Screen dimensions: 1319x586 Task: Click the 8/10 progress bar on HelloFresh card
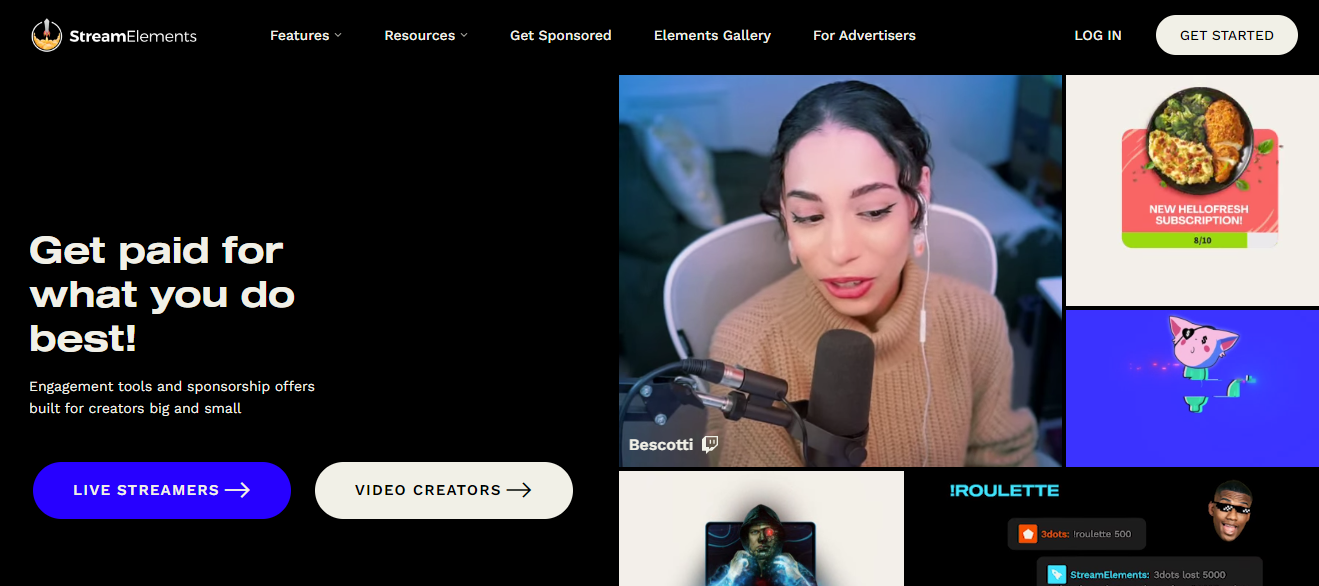coord(1200,240)
